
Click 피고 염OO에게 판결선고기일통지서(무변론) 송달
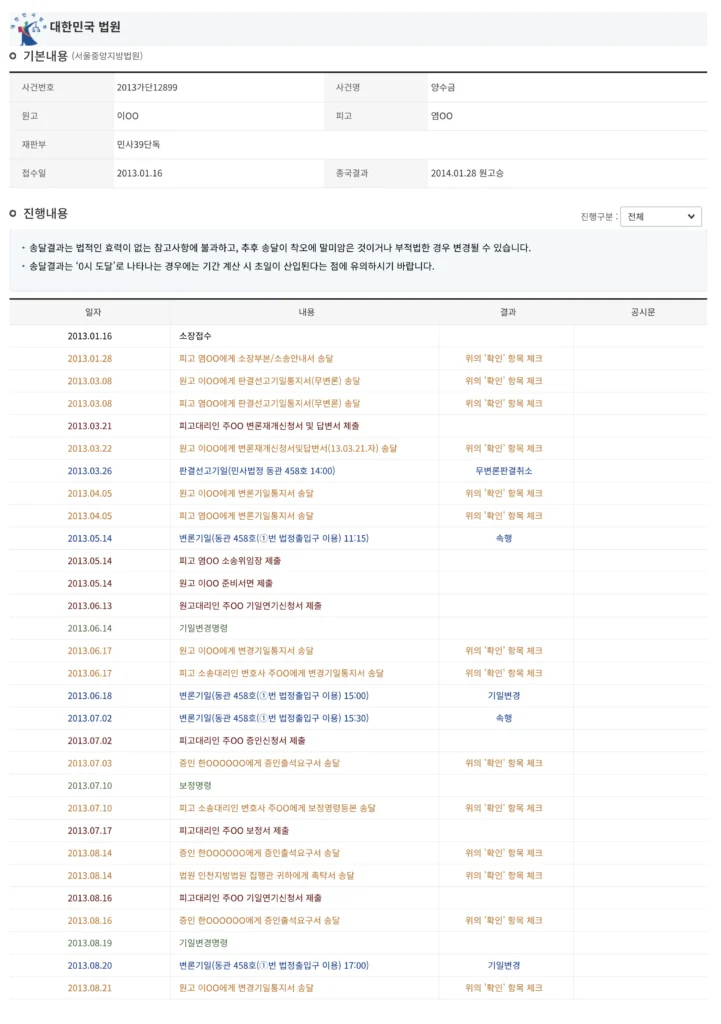coord(270,404)
